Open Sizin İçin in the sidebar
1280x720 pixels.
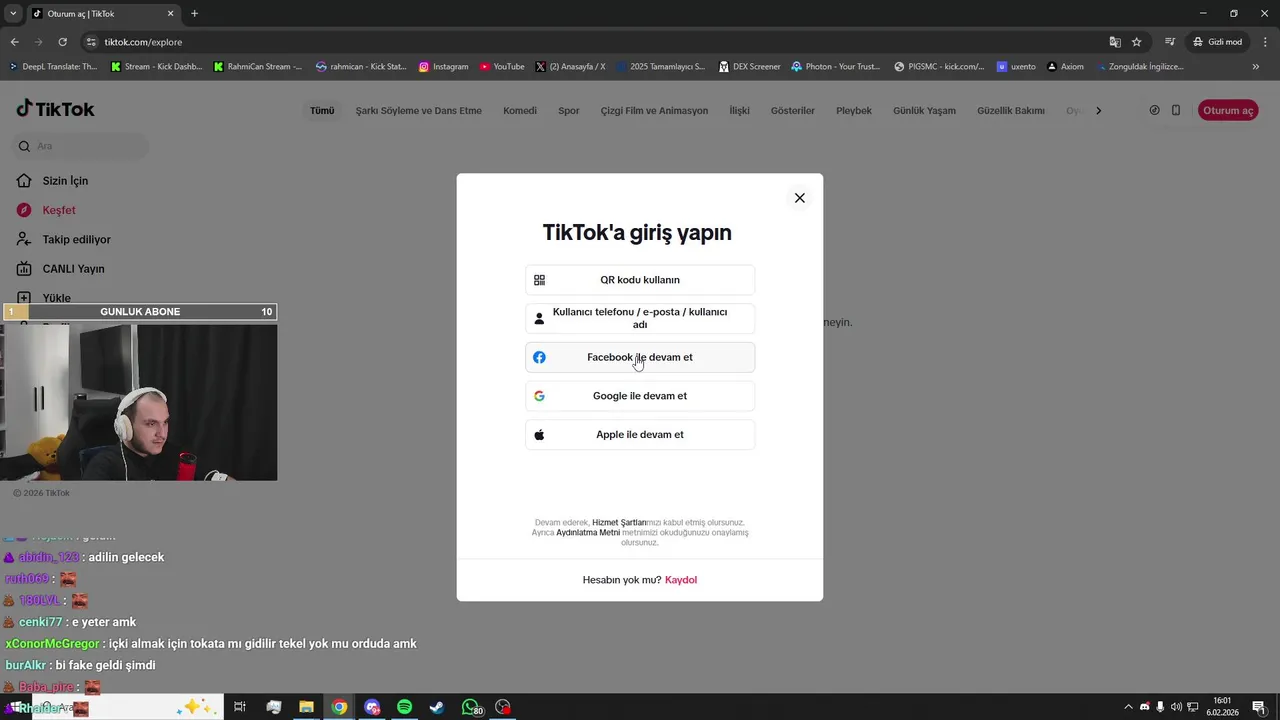pos(65,181)
